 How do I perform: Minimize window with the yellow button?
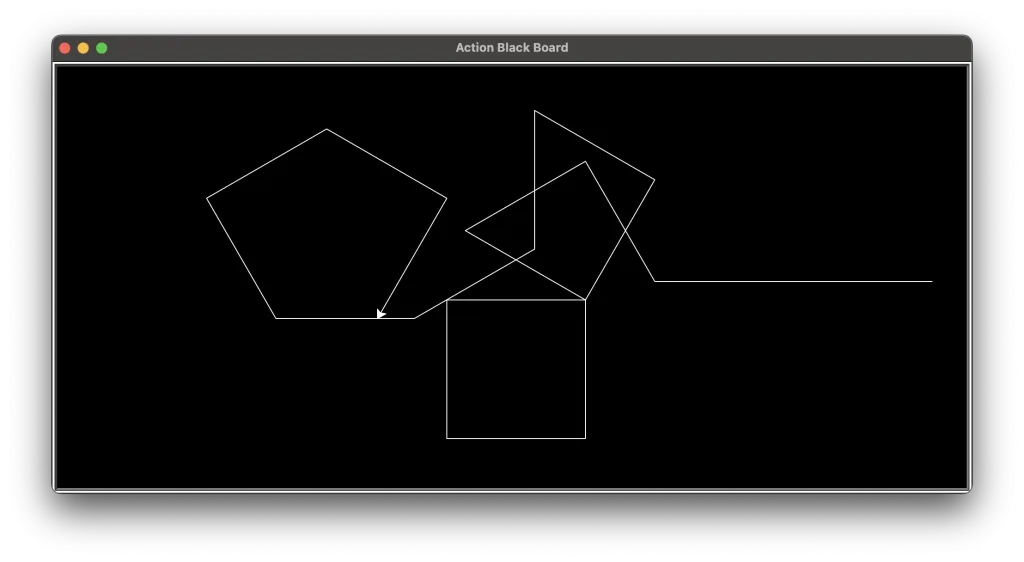(x=83, y=48)
